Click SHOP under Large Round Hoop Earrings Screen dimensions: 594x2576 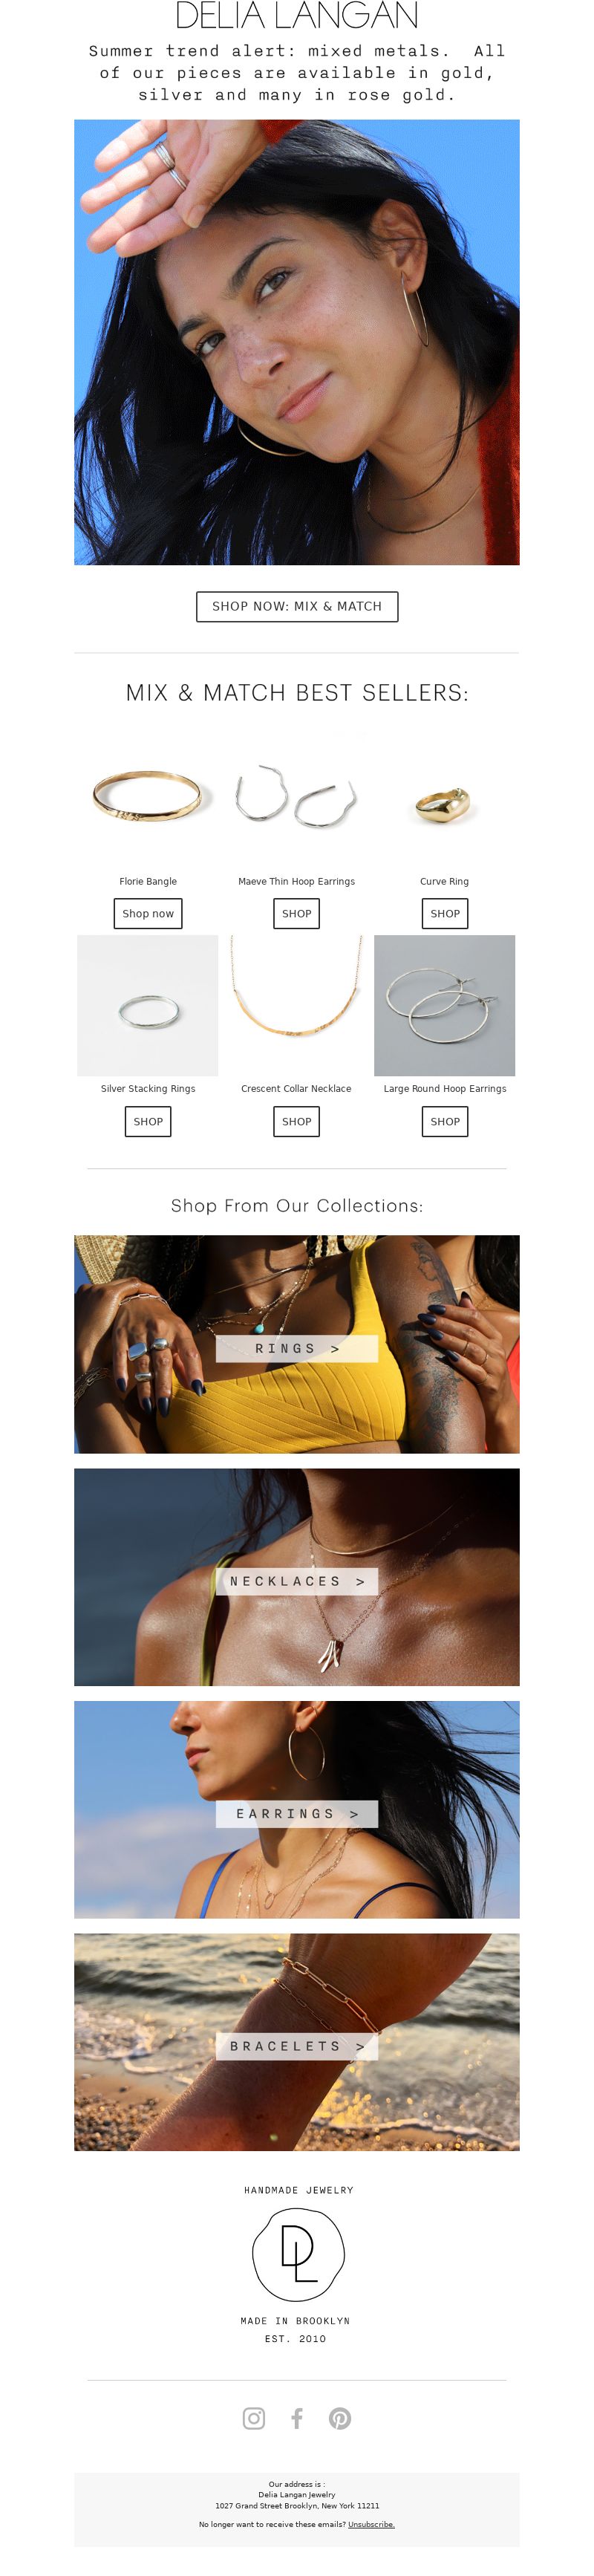(x=445, y=1121)
